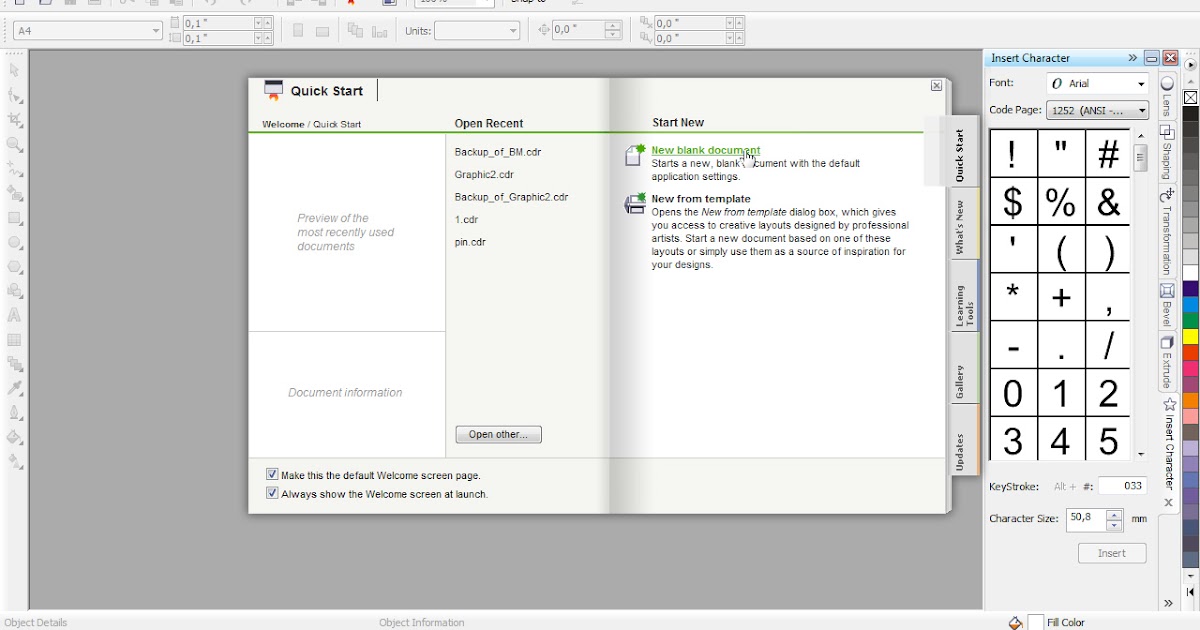Open the Units dropdown
This screenshot has width=1200, height=630.
[514, 31]
